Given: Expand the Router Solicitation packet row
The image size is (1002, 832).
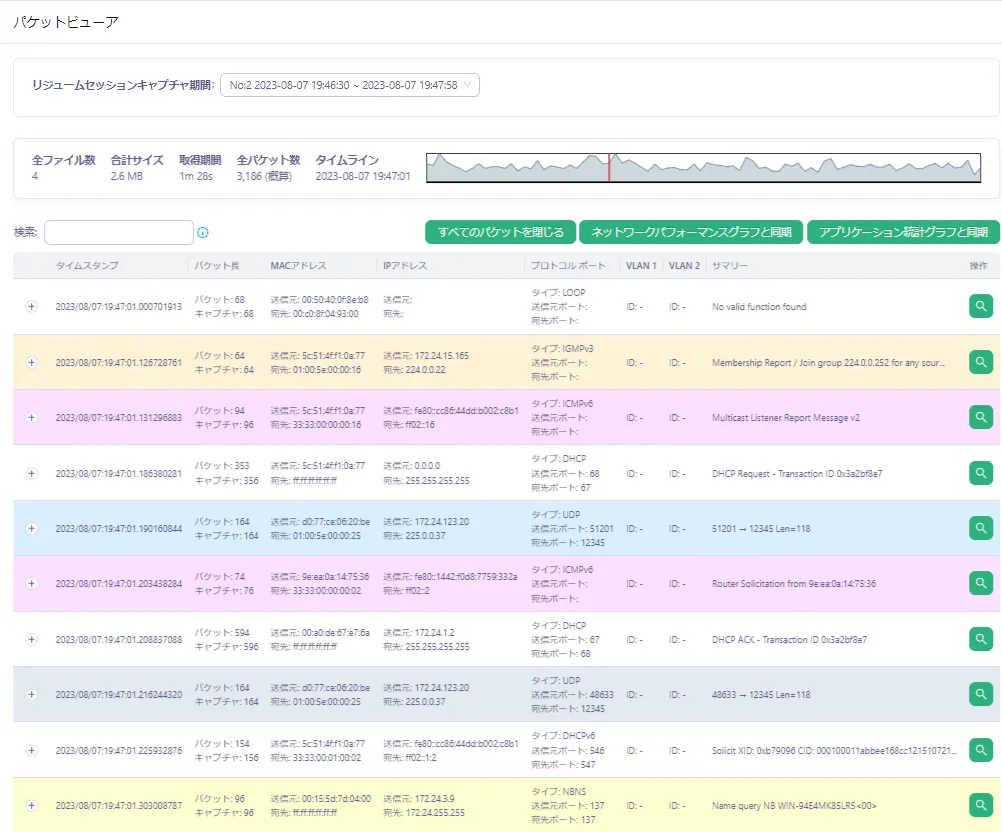Looking at the screenshot, I should coord(31,583).
